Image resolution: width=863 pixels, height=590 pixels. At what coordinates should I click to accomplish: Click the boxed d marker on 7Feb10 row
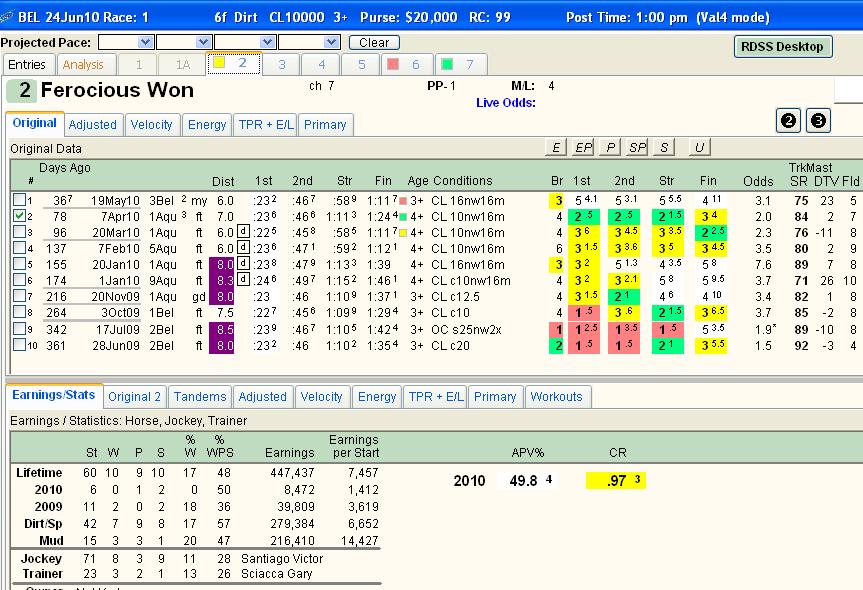243,247
